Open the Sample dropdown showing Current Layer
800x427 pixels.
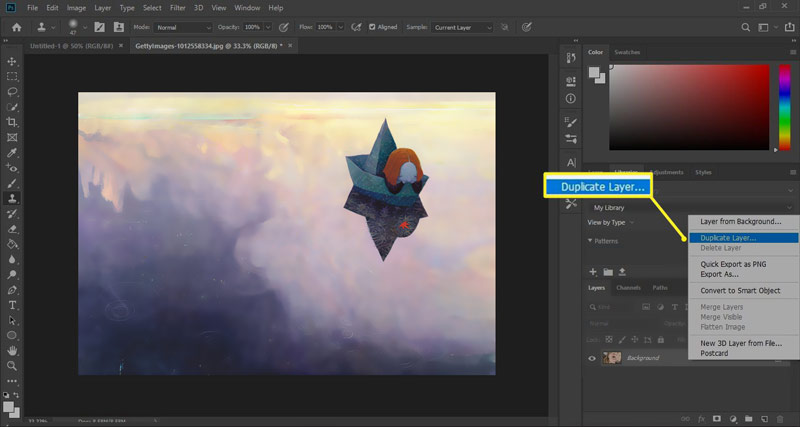pos(462,27)
